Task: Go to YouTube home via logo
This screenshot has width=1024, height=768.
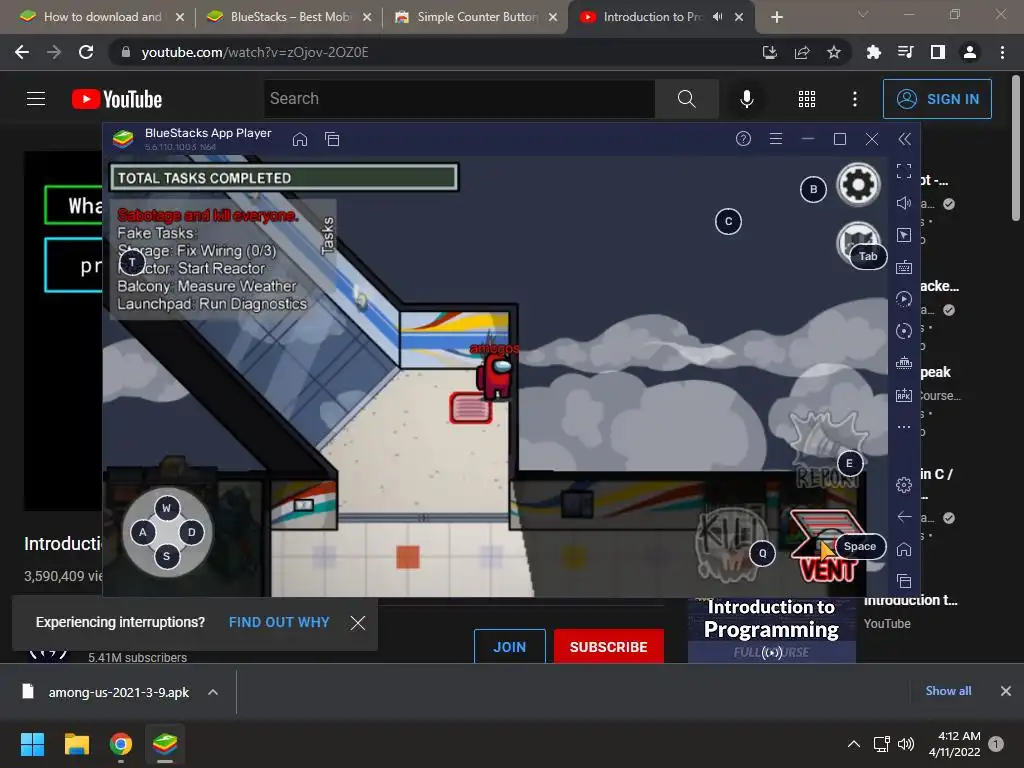Action: (117, 99)
